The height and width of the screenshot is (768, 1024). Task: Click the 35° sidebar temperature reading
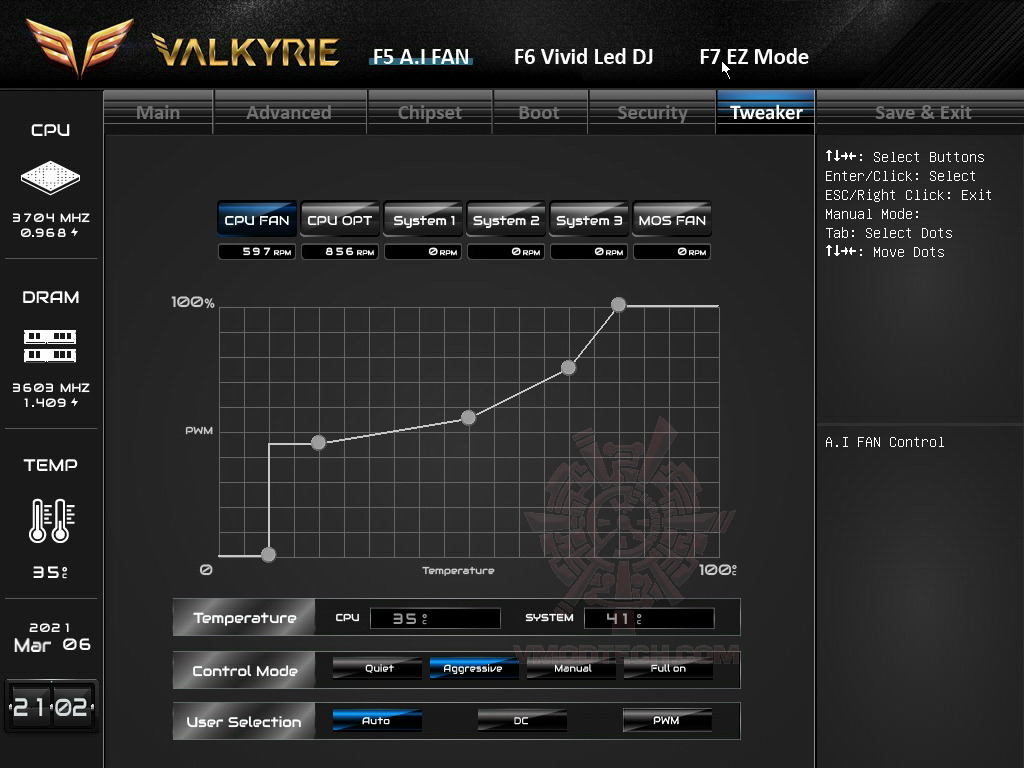pos(50,572)
